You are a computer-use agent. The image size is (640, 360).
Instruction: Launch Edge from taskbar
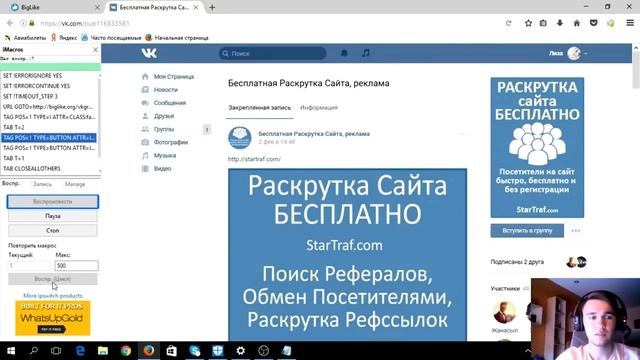[80, 351]
